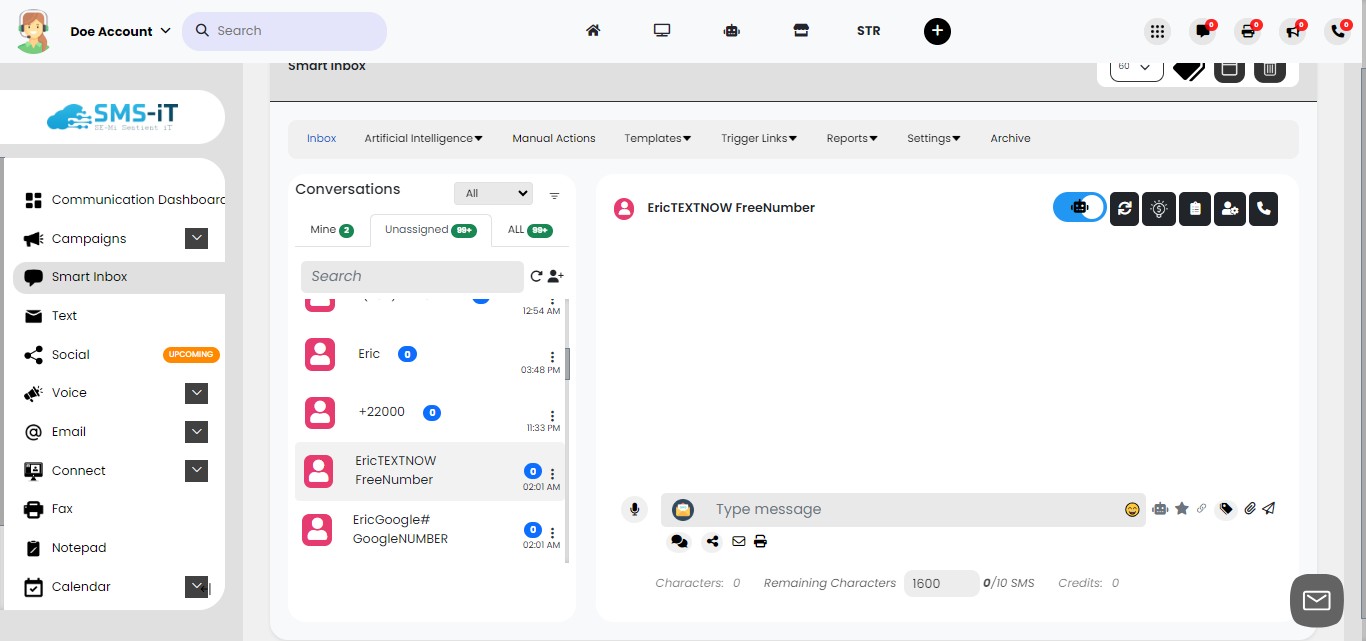Click the microphone icon to record voice
Viewport: 1366px width, 641px height.
coord(634,509)
